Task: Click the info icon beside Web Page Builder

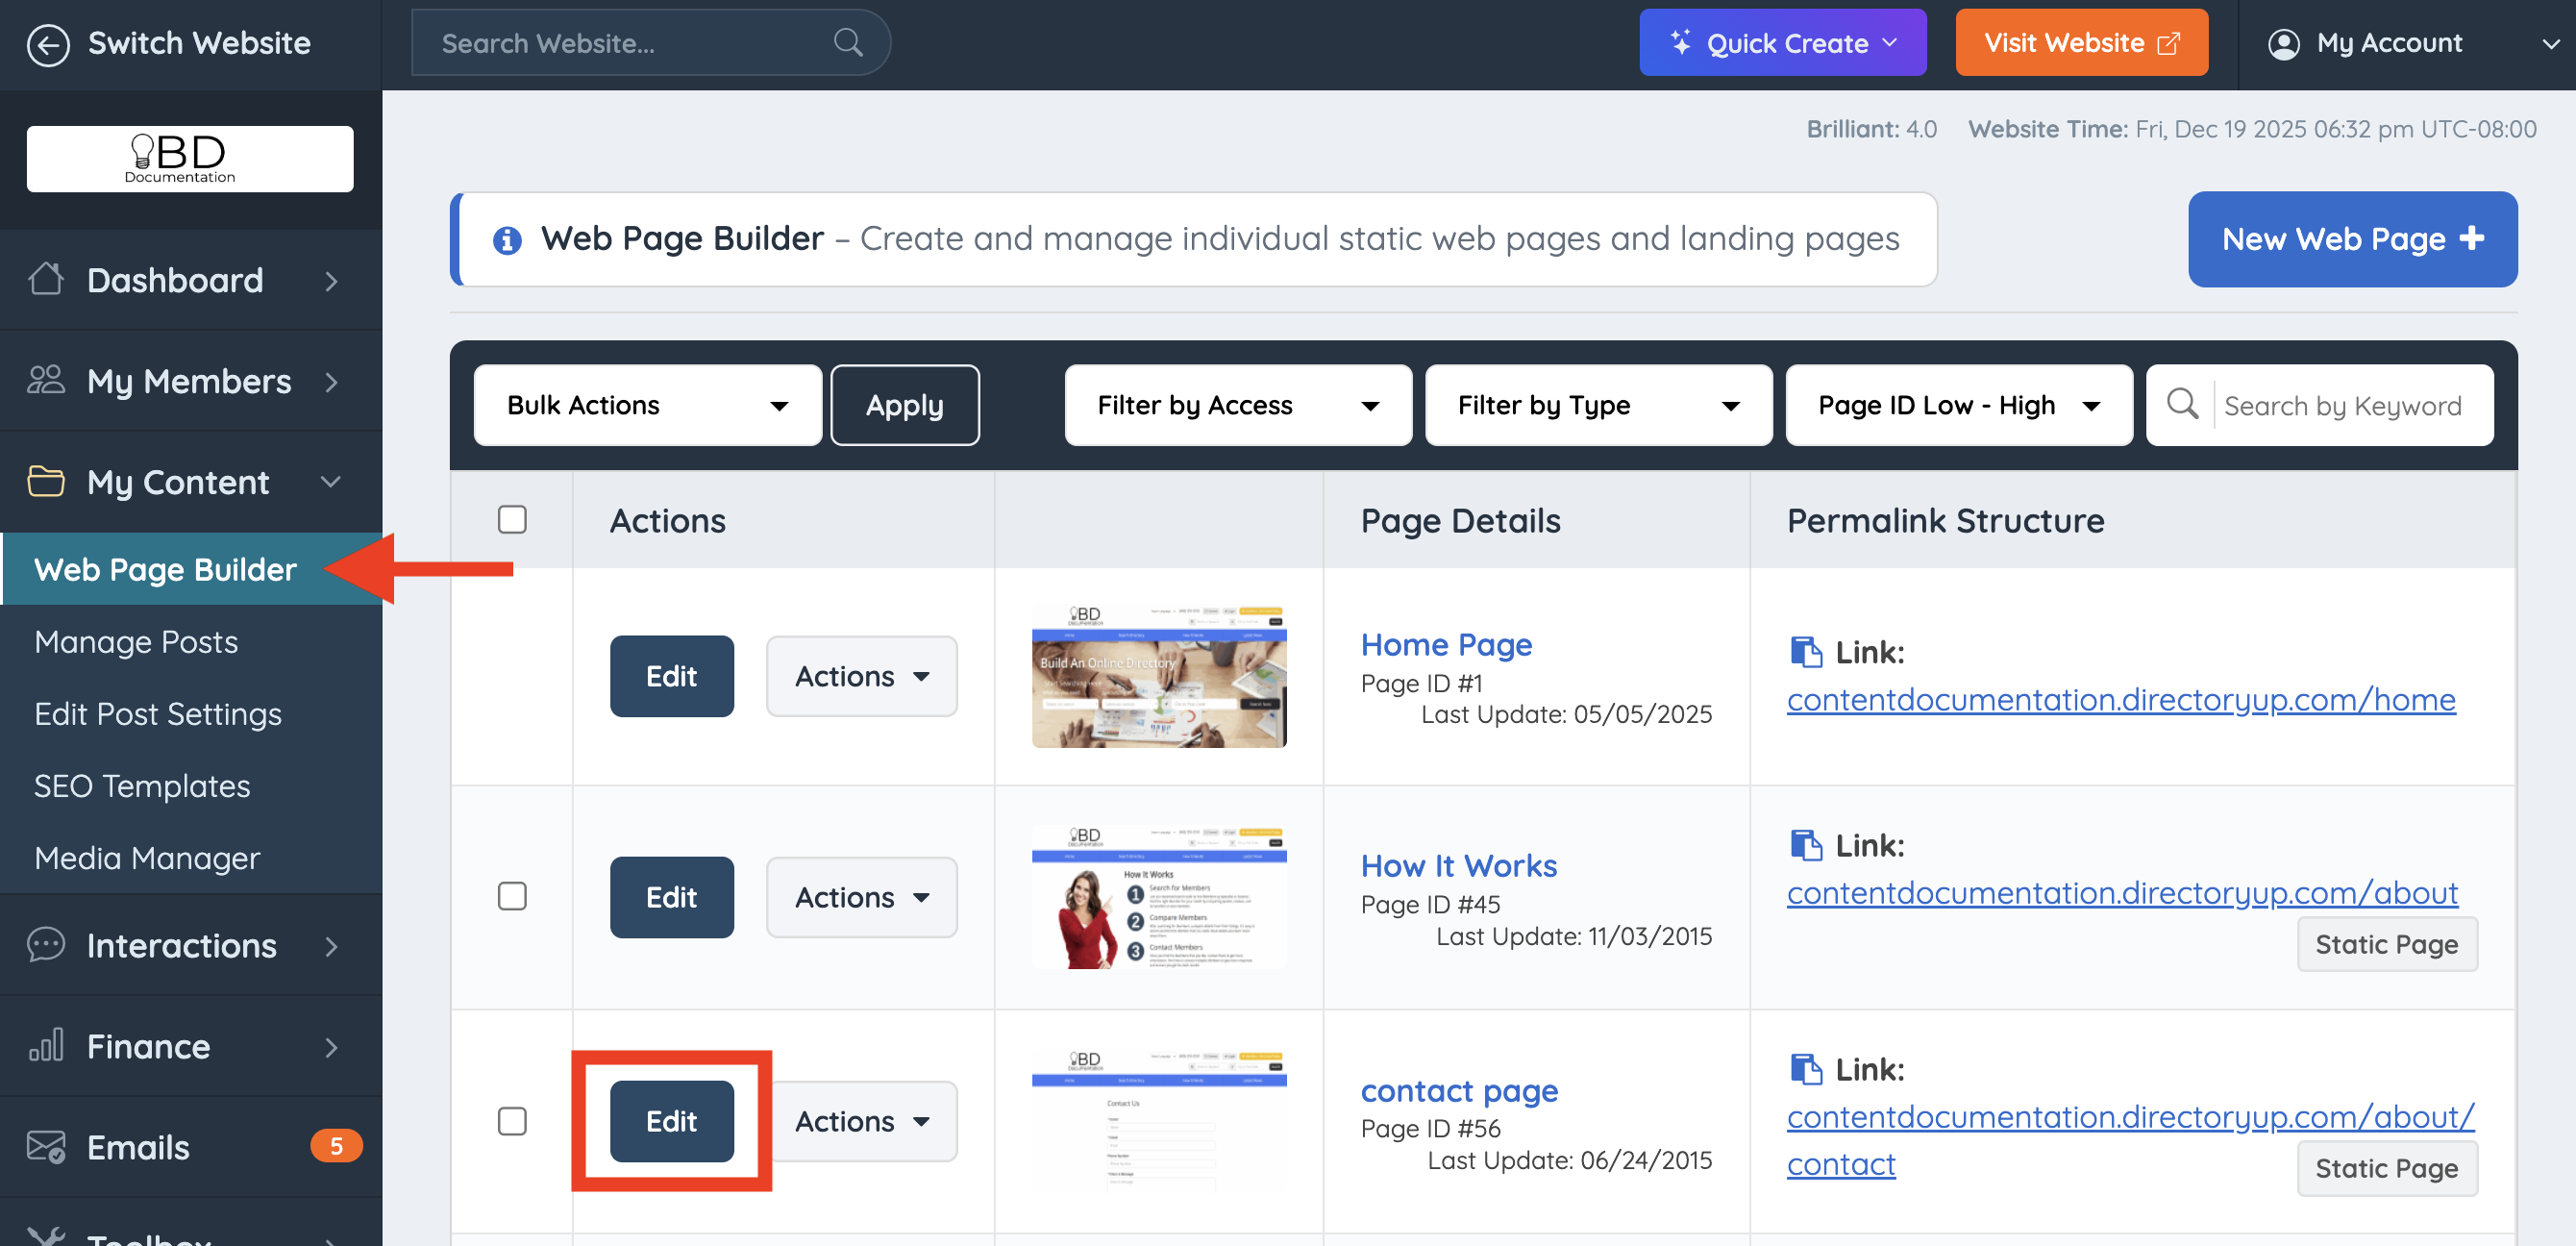Action: [x=507, y=240]
